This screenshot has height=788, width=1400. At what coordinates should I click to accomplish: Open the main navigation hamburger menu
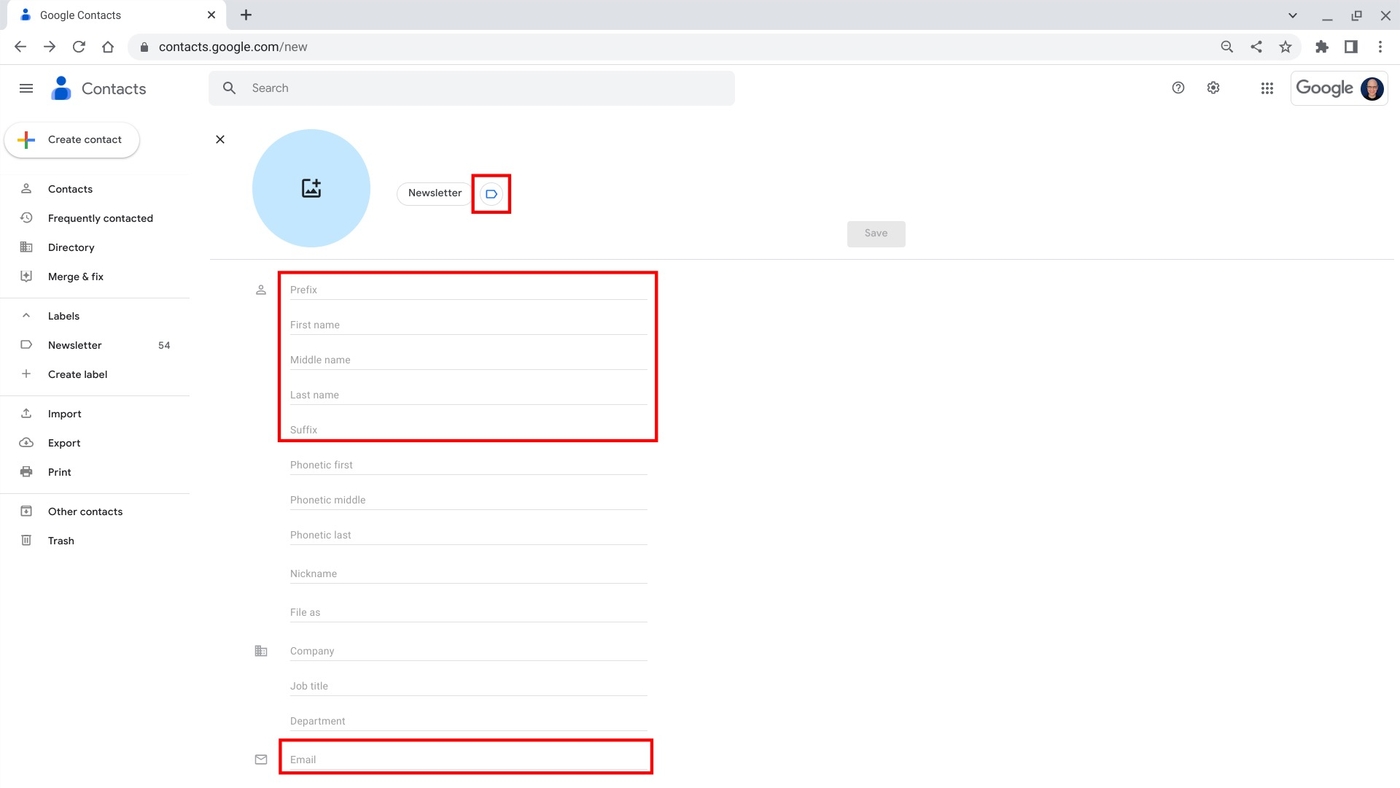point(26,88)
